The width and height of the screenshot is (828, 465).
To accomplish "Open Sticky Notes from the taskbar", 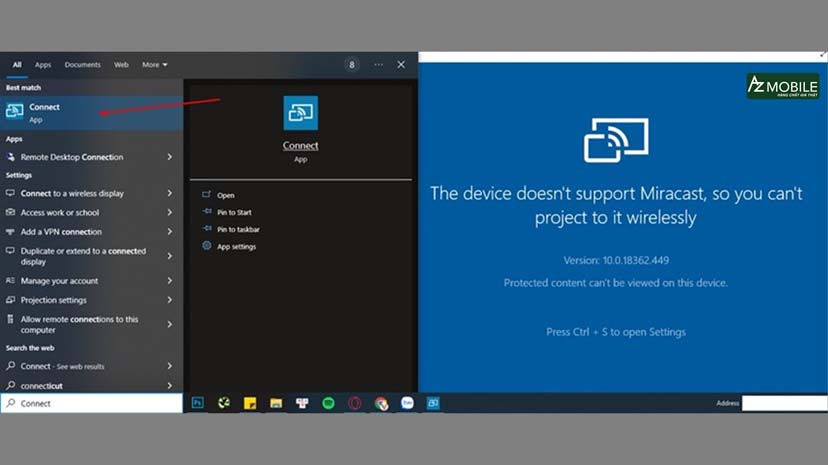I will tap(250, 403).
